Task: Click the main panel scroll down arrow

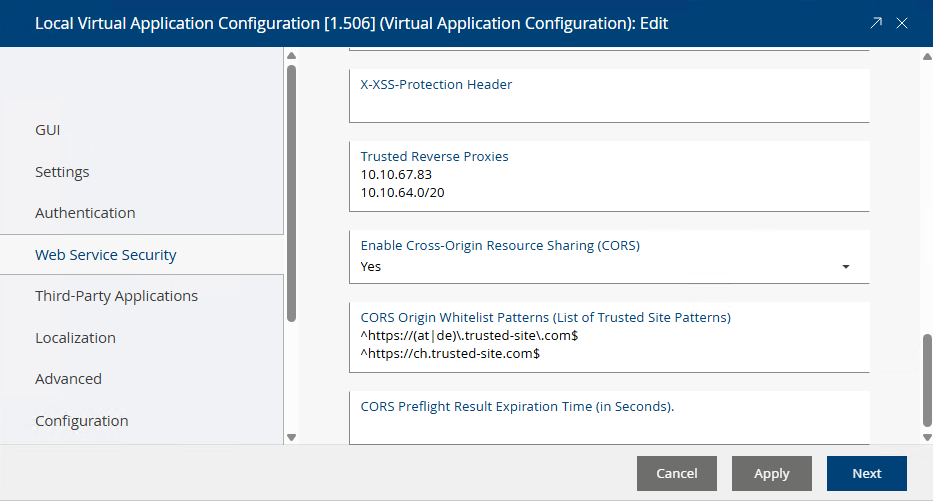Action: pos(926,437)
